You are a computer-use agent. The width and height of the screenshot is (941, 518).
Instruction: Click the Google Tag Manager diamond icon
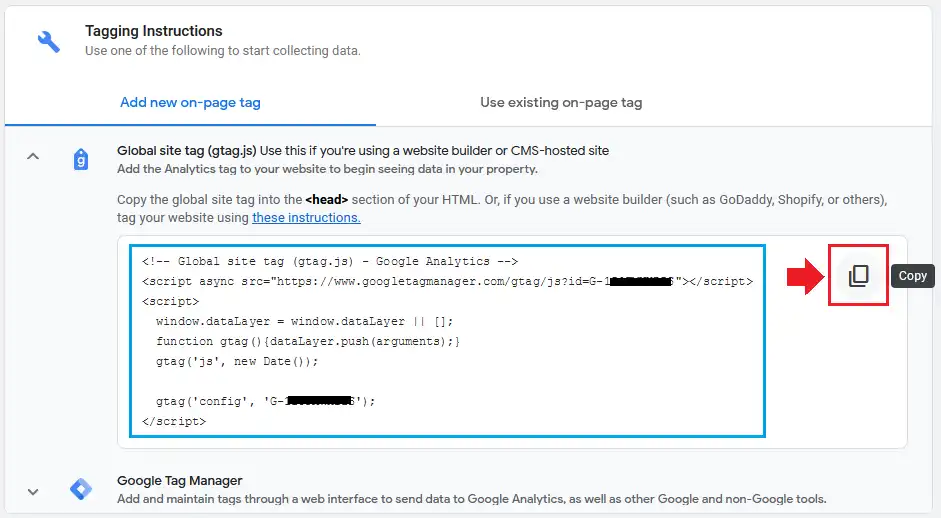(81, 489)
